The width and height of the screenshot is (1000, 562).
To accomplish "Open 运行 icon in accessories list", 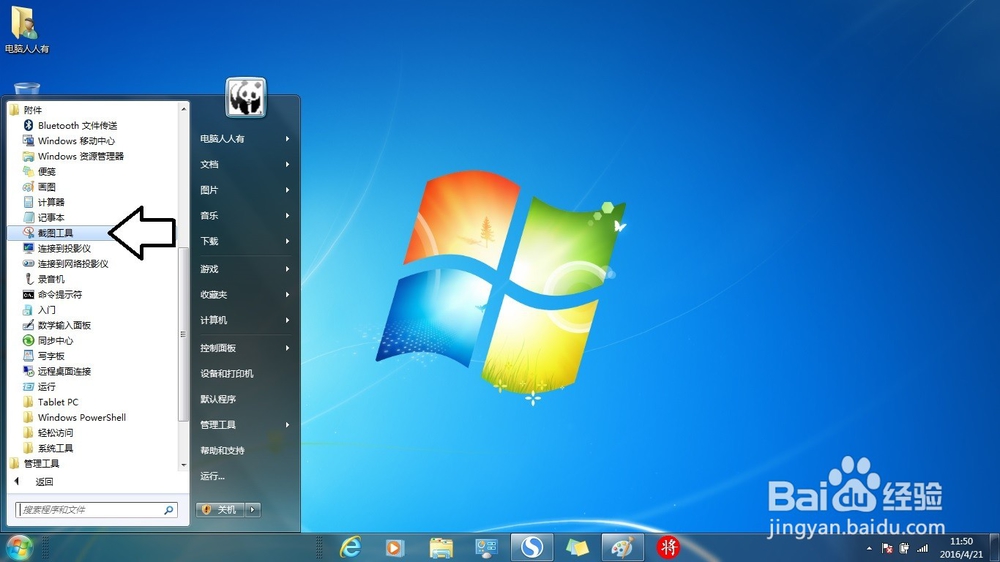I will tap(28, 387).
